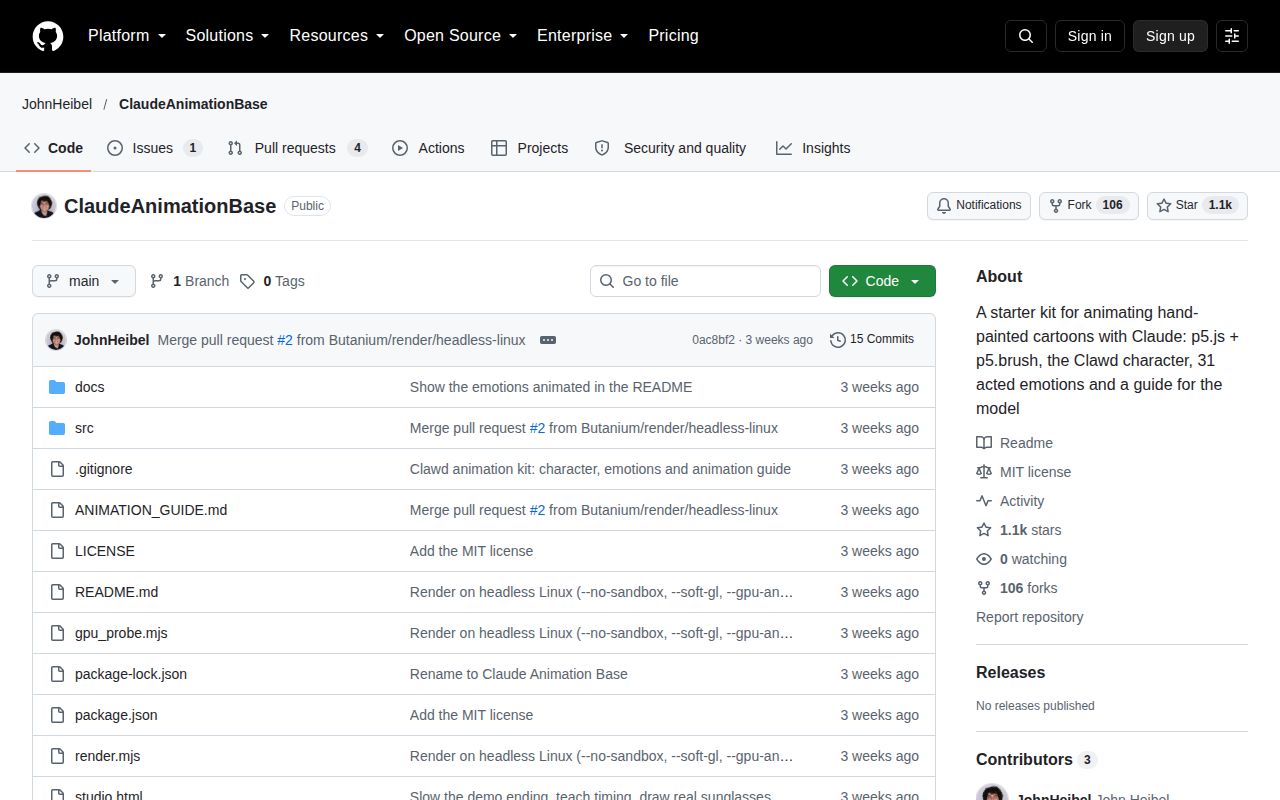This screenshot has width=1280, height=800.
Task: Open the green Code dropdown
Action: tap(882, 281)
